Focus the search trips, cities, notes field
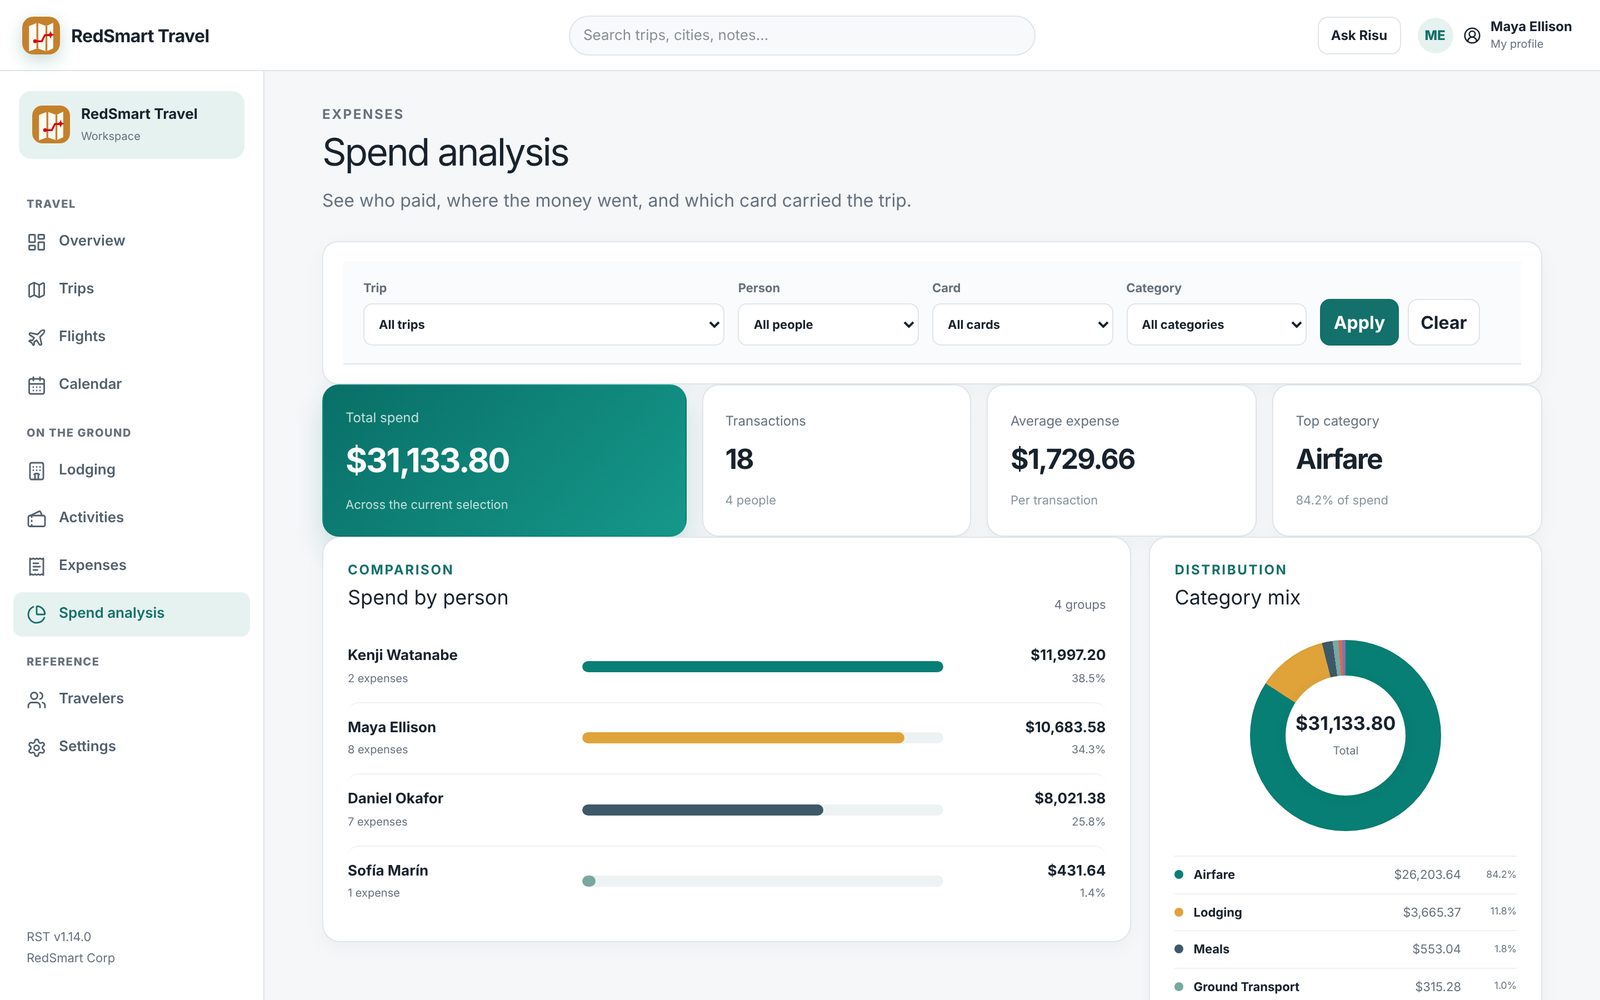Viewport: 1600px width, 1000px height. point(802,35)
